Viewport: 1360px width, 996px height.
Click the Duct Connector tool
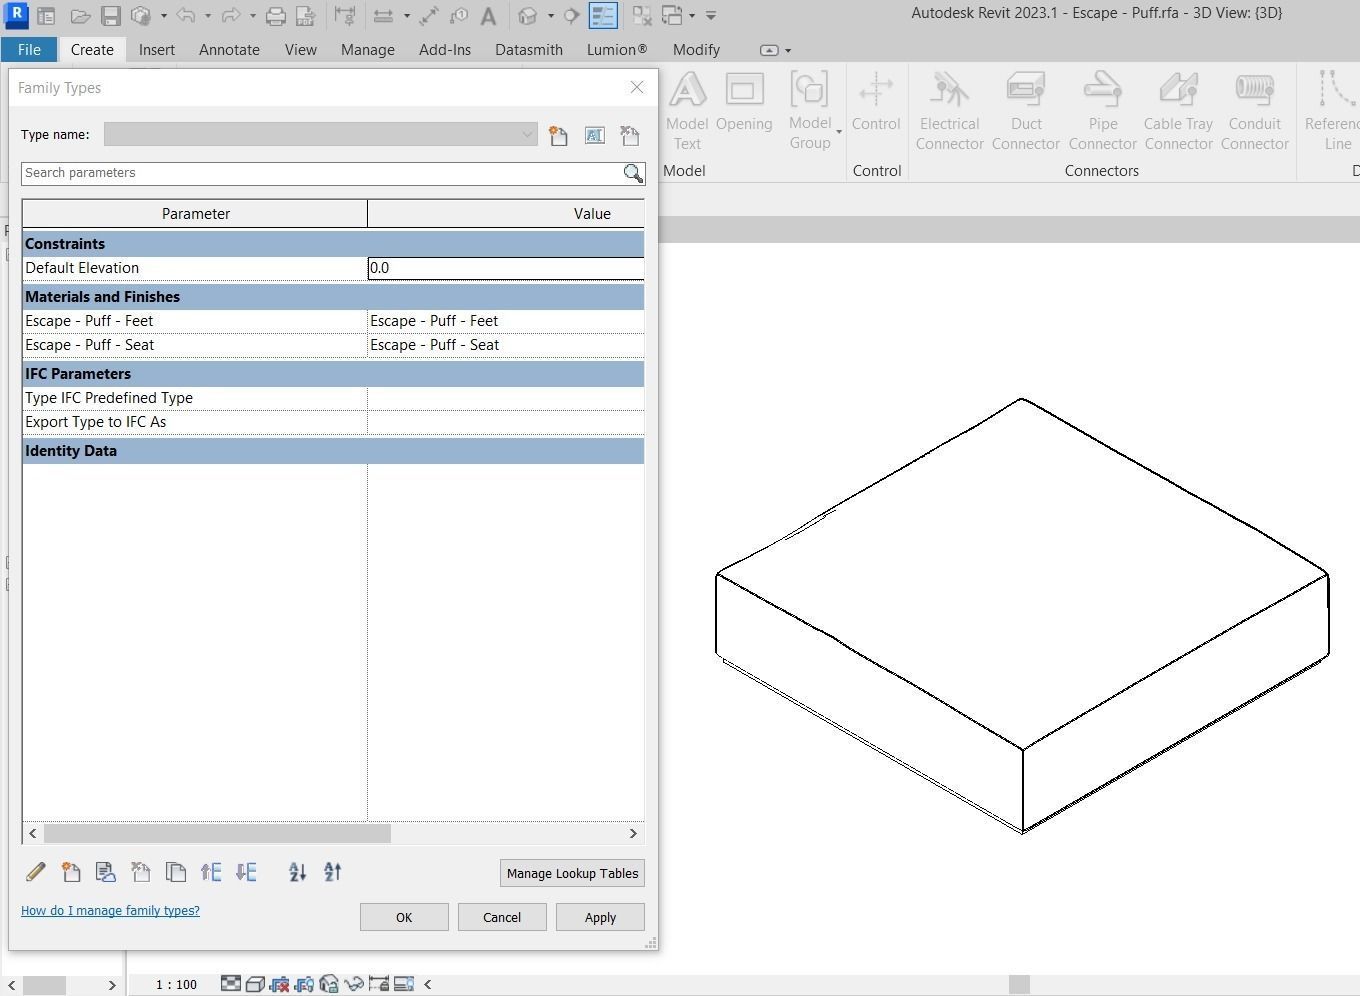point(1026,110)
